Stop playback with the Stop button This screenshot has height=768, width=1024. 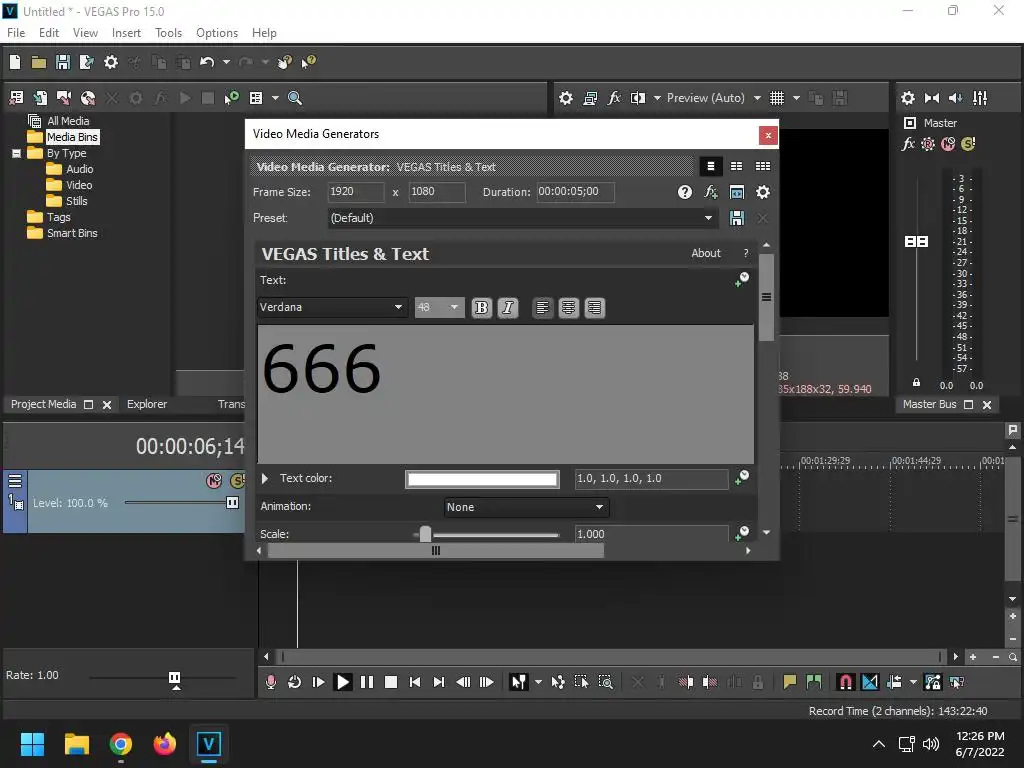pos(391,682)
